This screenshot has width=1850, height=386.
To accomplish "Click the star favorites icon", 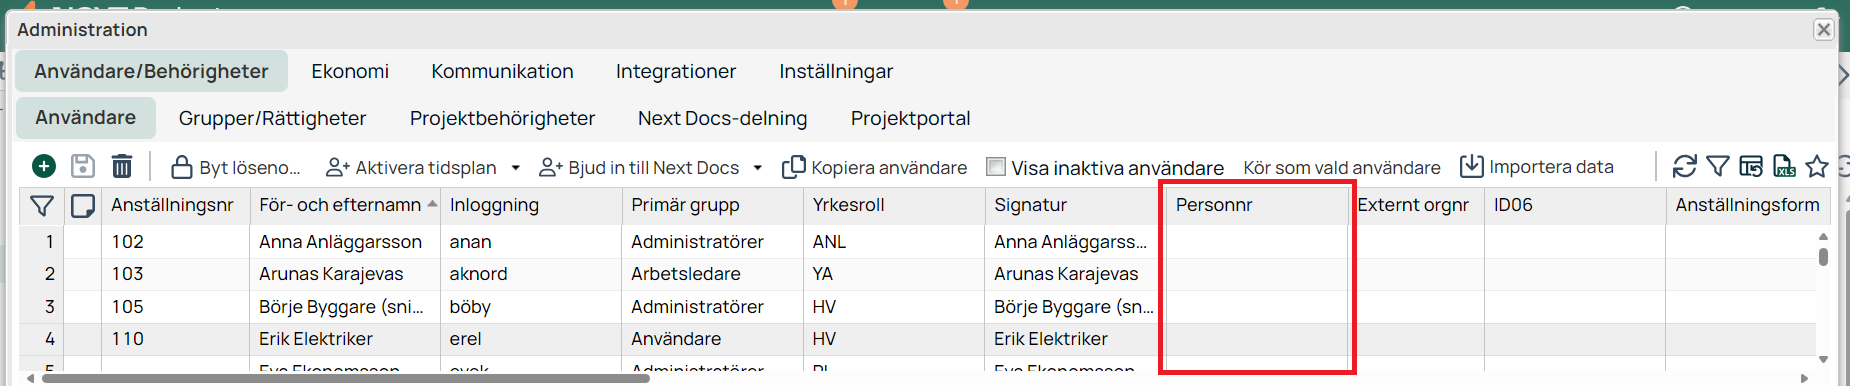I will 1817,166.
